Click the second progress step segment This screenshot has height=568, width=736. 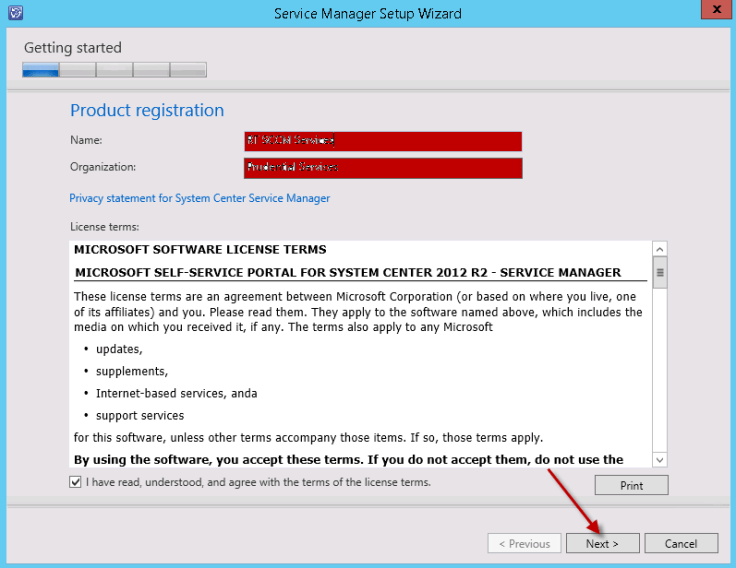tap(78, 70)
